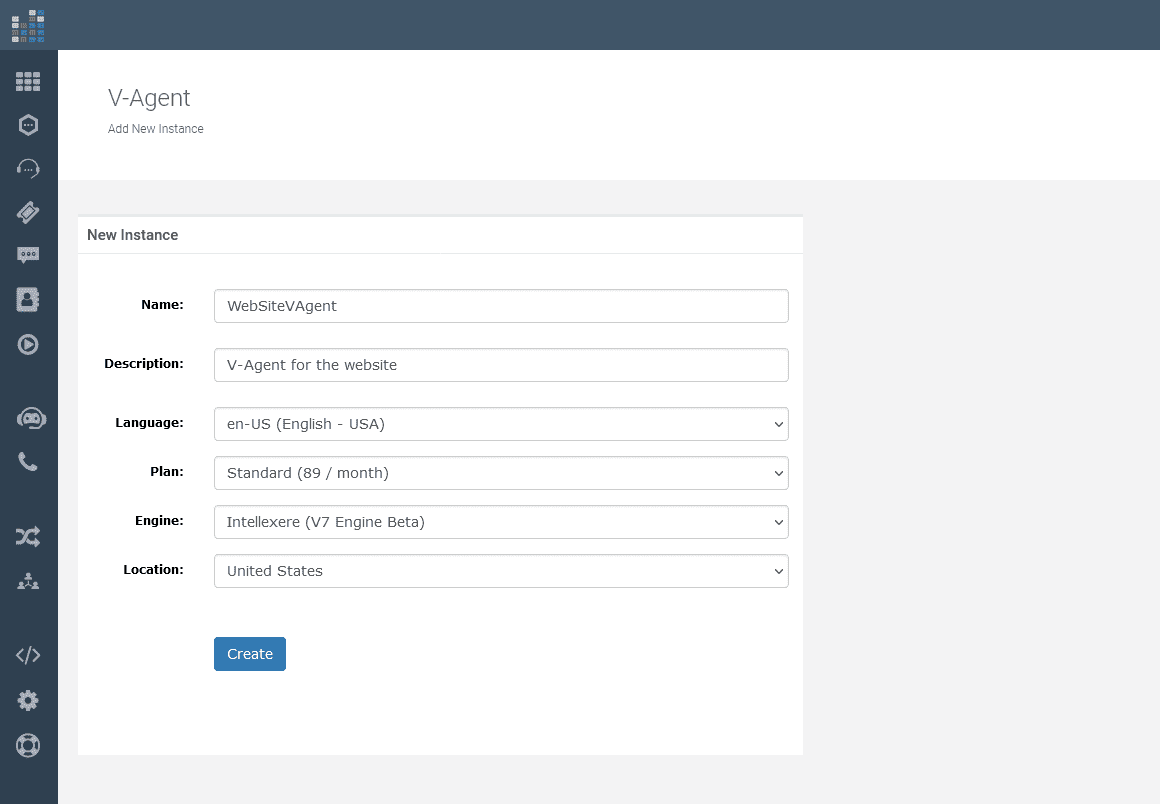1160x804 pixels.
Task: Open the shuffle routing icon in sidebar
Action: (x=28, y=537)
